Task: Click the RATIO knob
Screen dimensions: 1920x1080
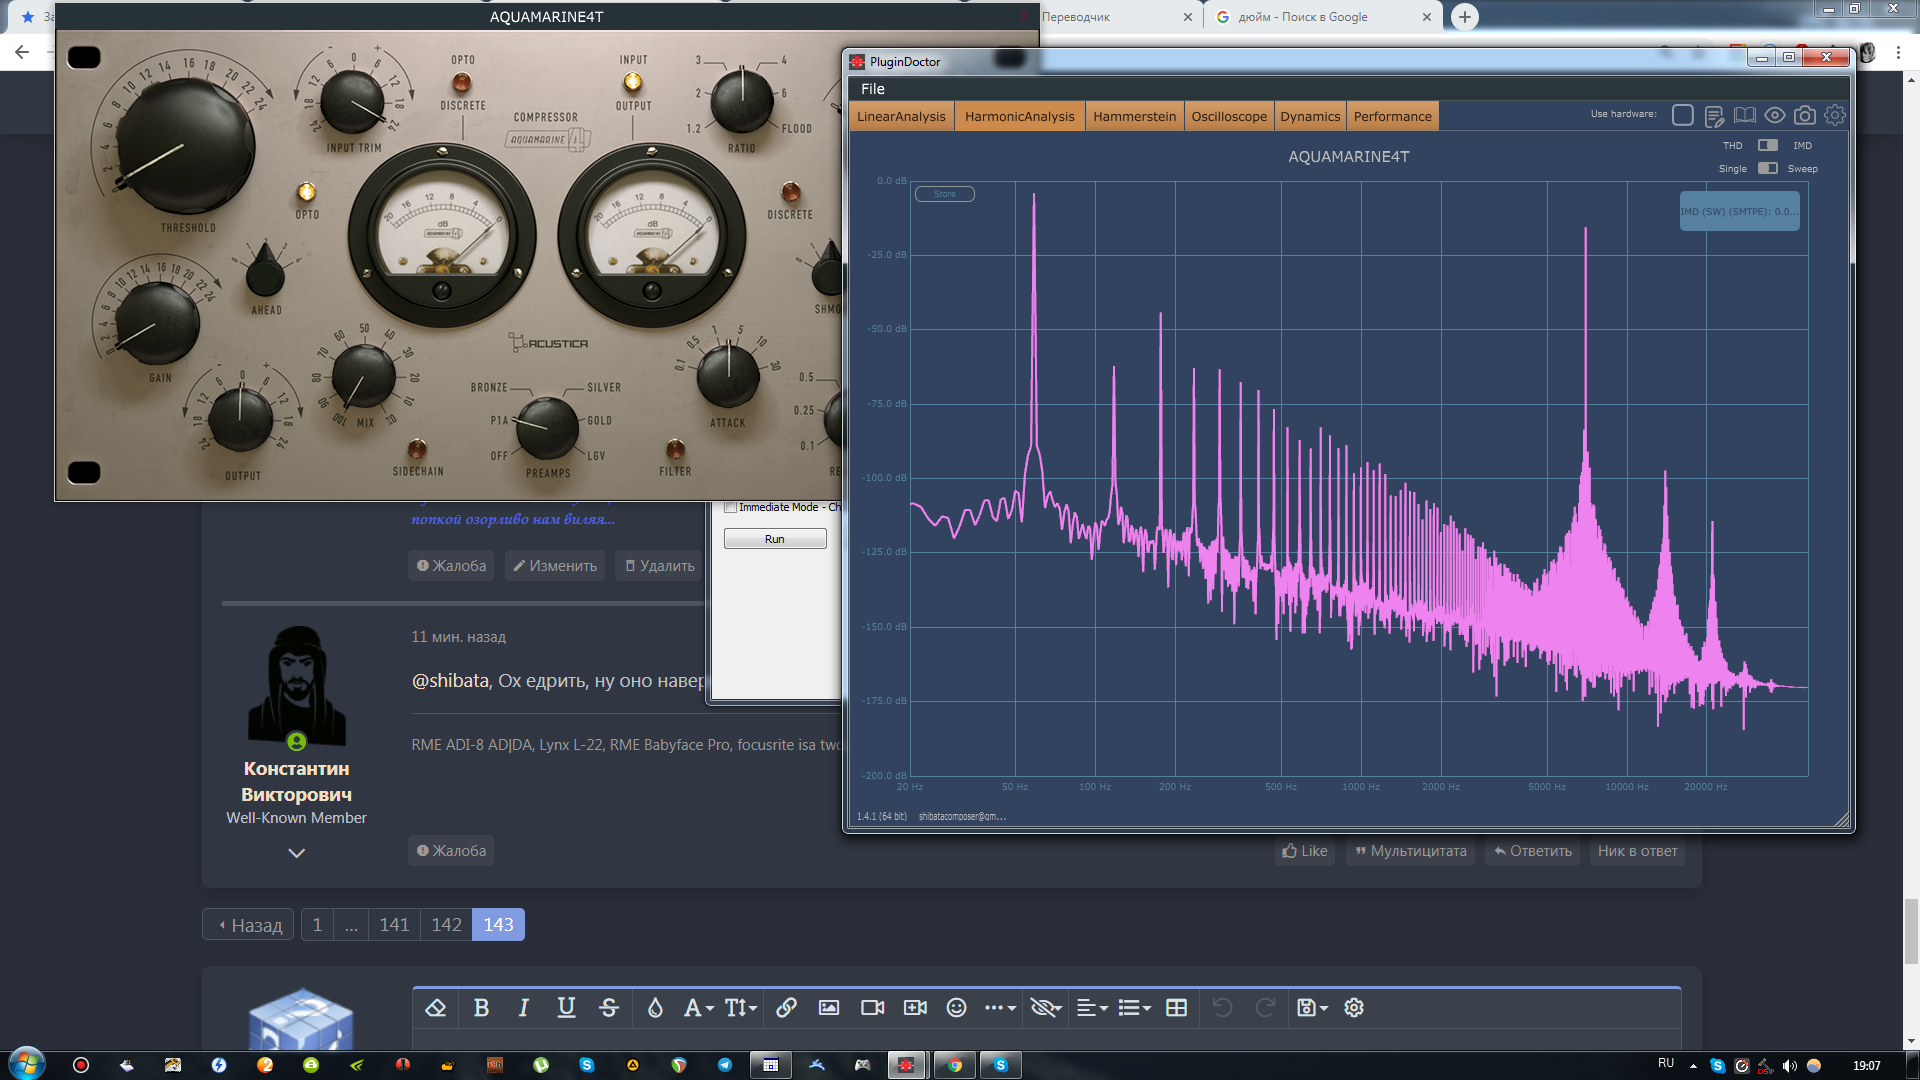Action: pyautogui.click(x=742, y=101)
